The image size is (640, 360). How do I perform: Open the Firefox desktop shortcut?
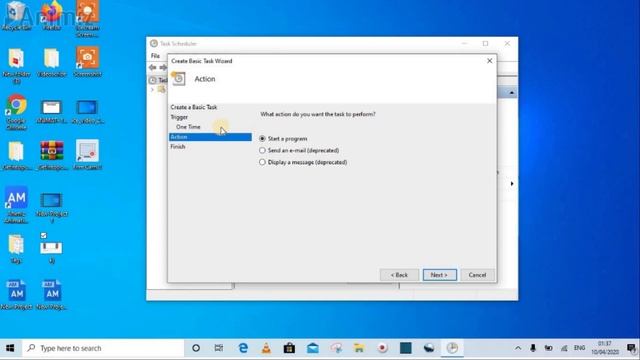[x=52, y=16]
